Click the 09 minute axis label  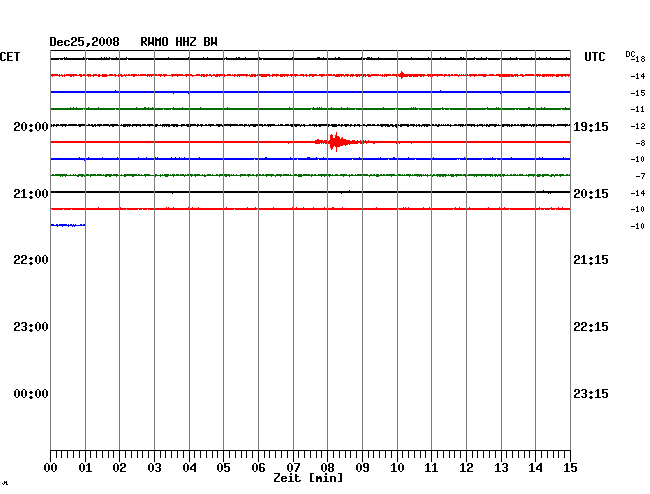[362, 468]
